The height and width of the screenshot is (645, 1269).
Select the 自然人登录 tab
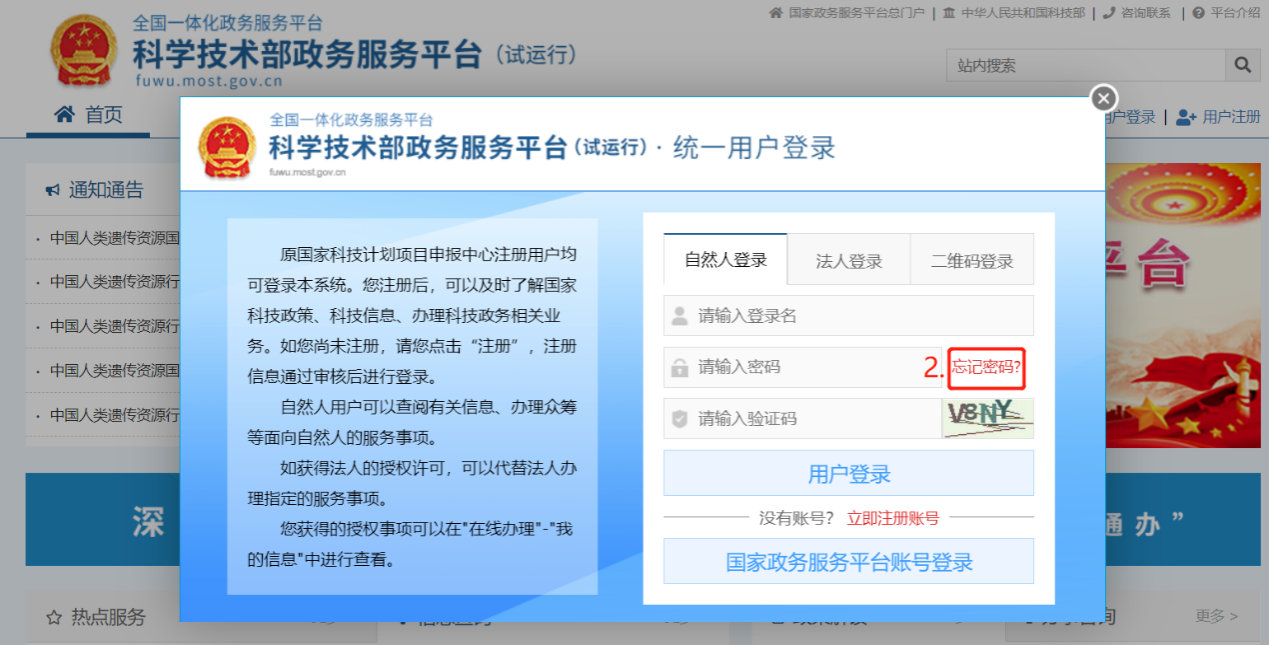click(725, 260)
